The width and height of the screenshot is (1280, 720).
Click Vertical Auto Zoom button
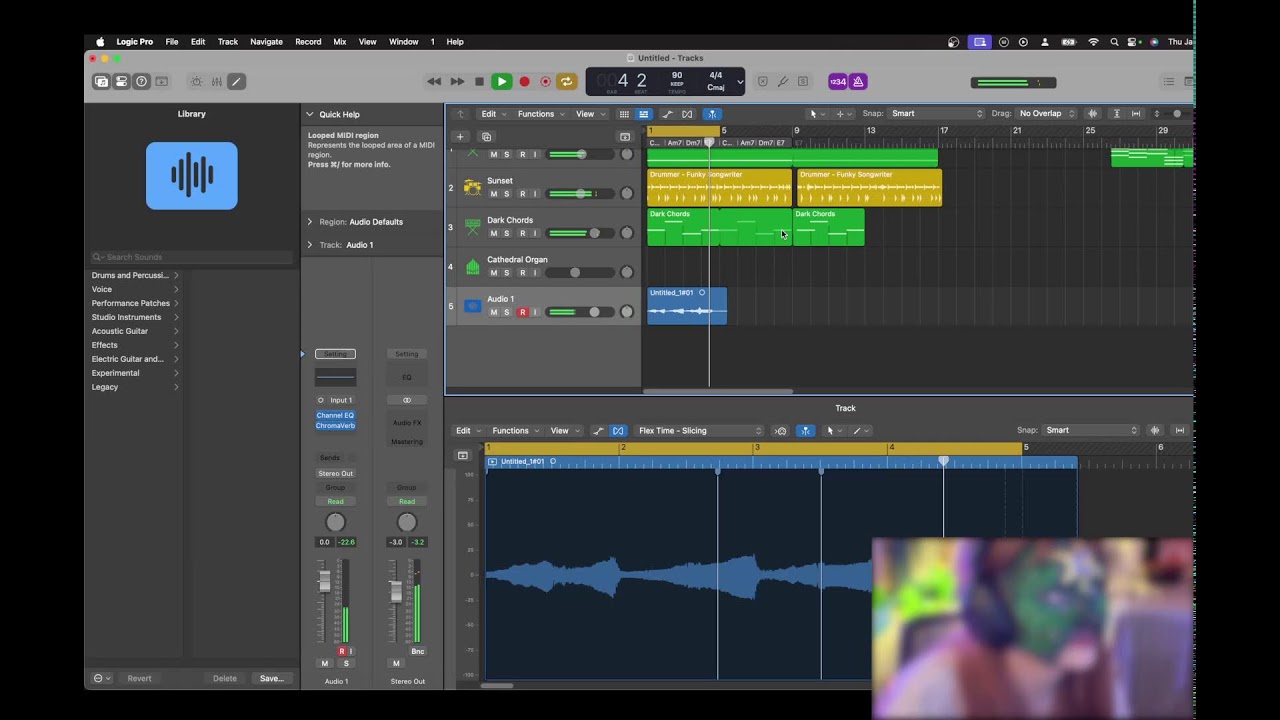point(1117,114)
